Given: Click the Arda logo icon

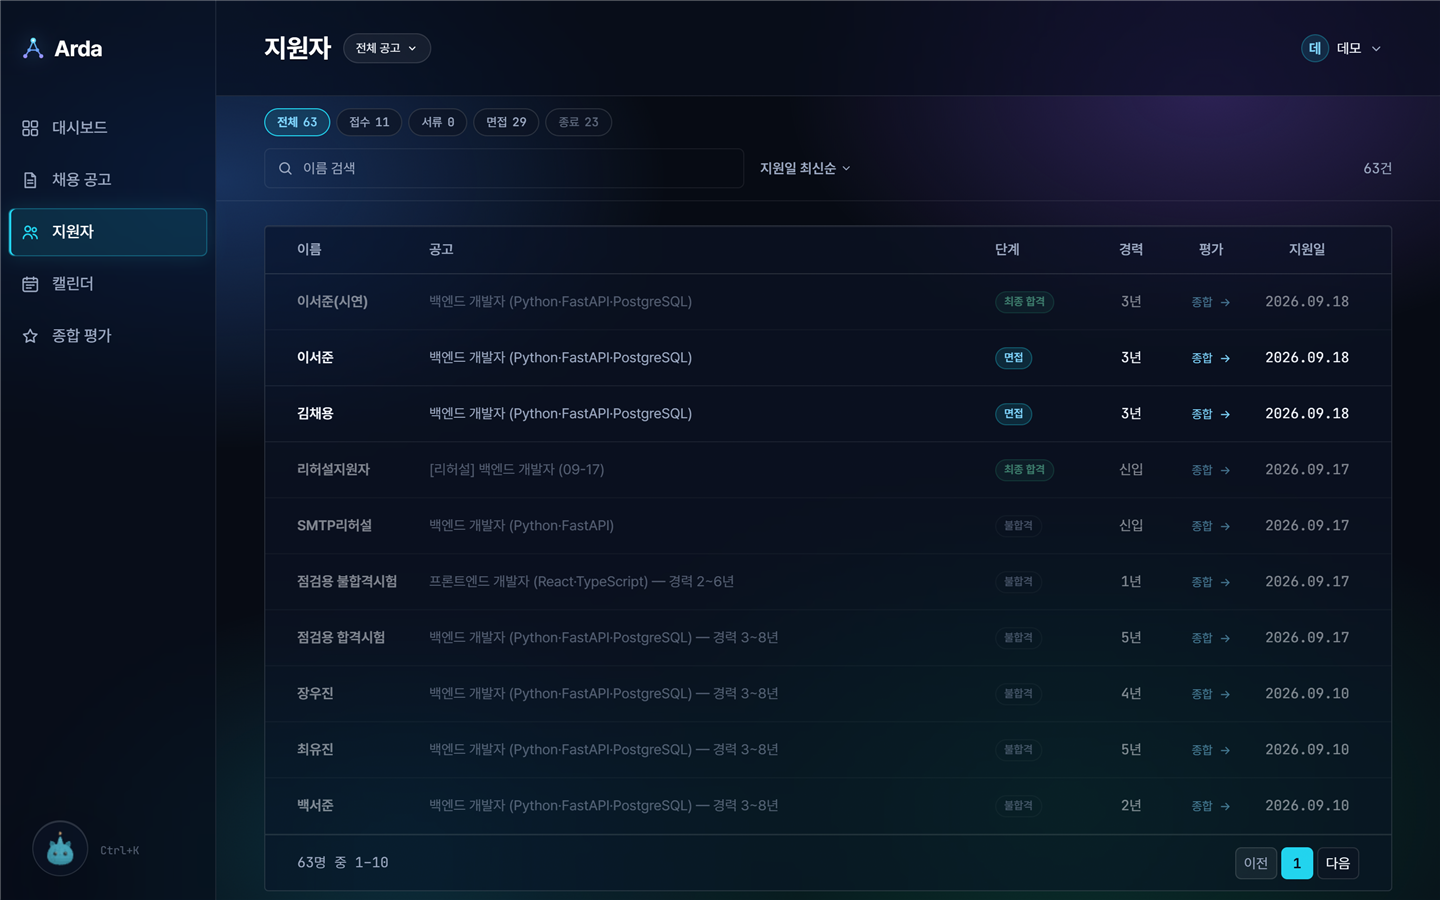Looking at the screenshot, I should [33, 48].
